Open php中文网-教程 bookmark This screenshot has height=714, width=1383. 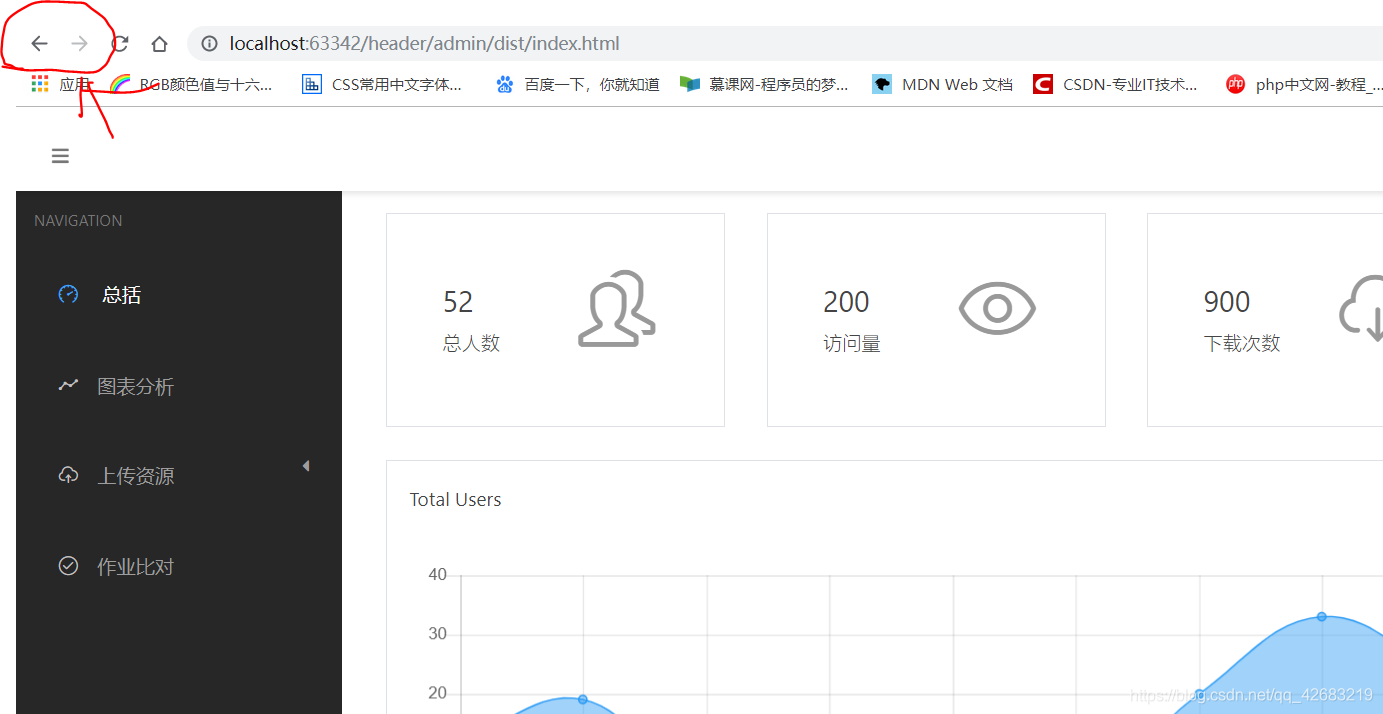[1305, 84]
